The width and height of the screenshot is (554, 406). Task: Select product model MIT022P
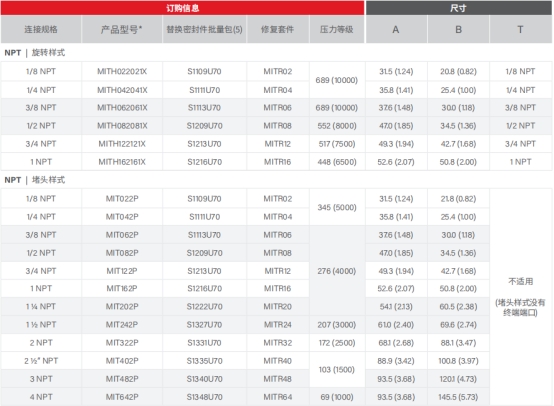122,199
